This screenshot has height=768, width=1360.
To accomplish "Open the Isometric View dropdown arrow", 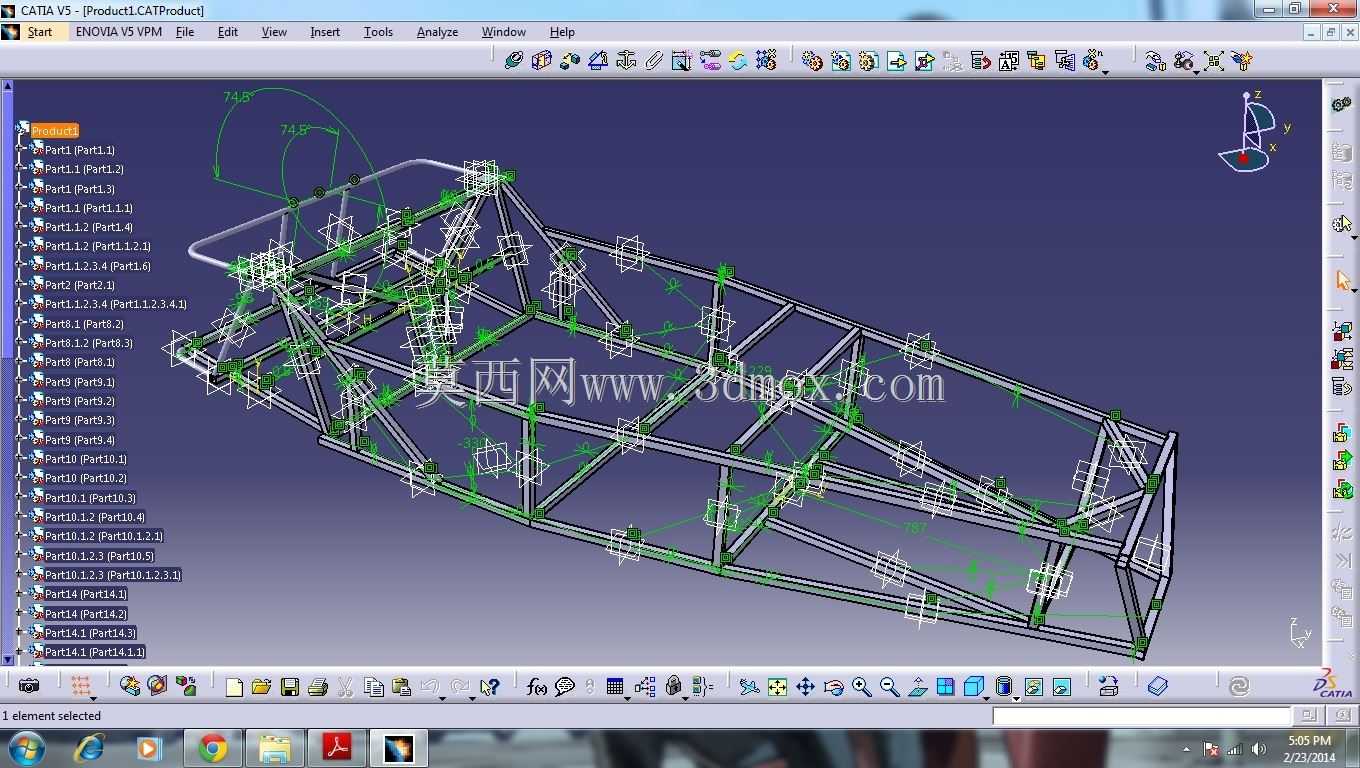I will [986, 697].
